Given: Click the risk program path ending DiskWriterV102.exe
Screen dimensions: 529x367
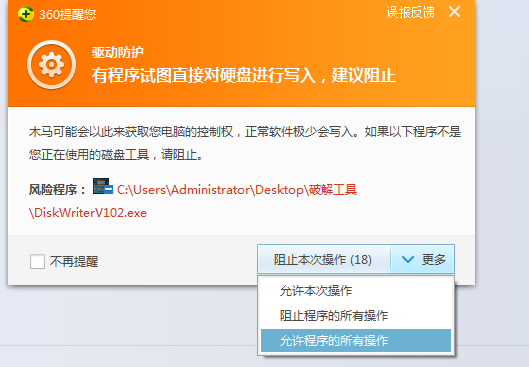Looking at the screenshot, I should [193, 201].
